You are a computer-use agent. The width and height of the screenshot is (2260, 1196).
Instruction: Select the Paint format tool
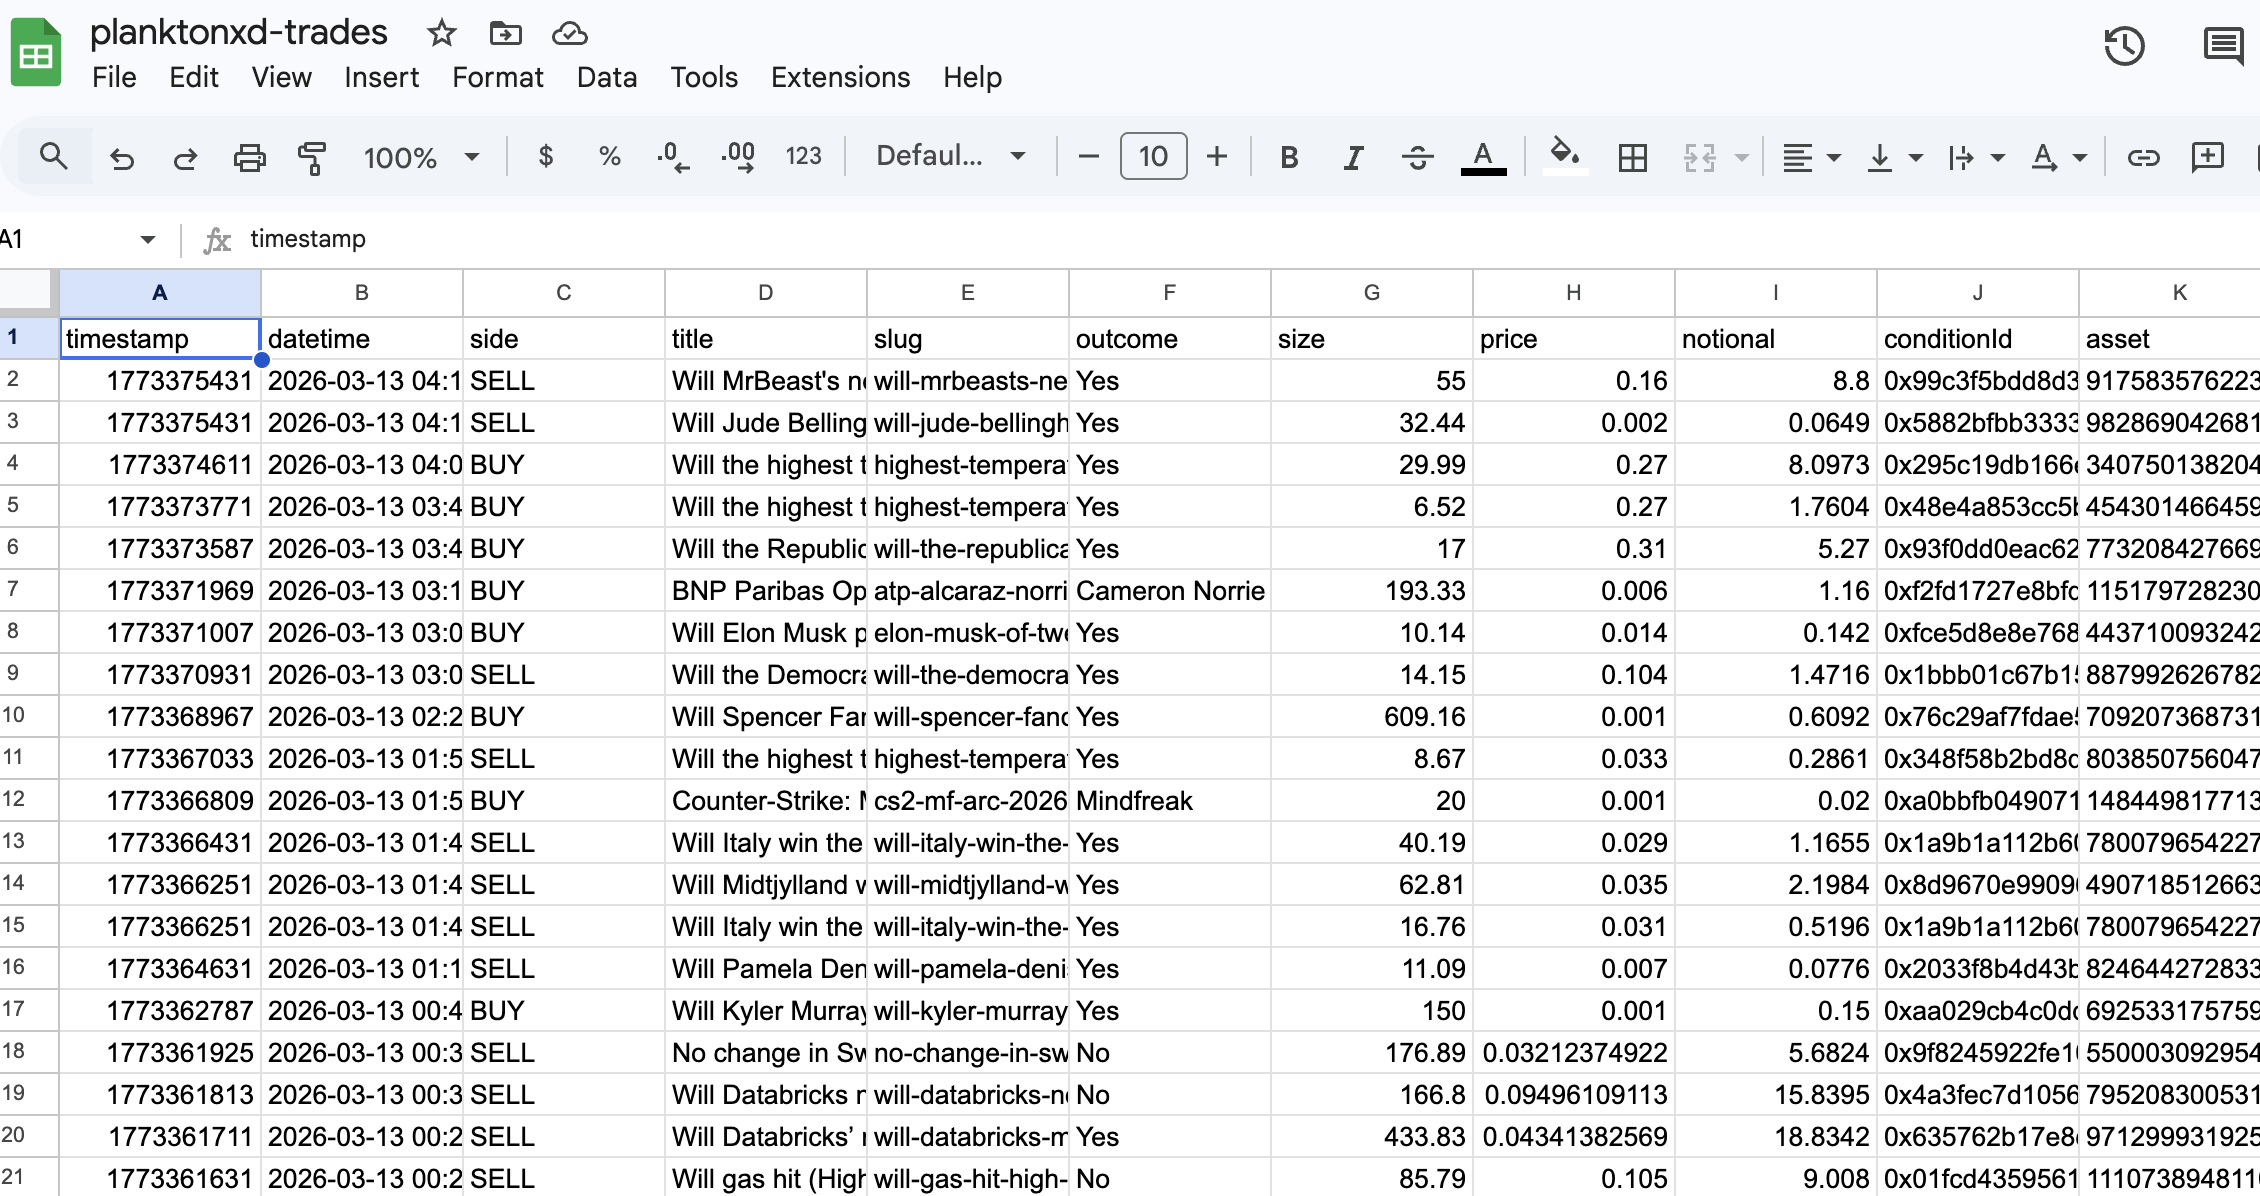pyautogui.click(x=312, y=157)
